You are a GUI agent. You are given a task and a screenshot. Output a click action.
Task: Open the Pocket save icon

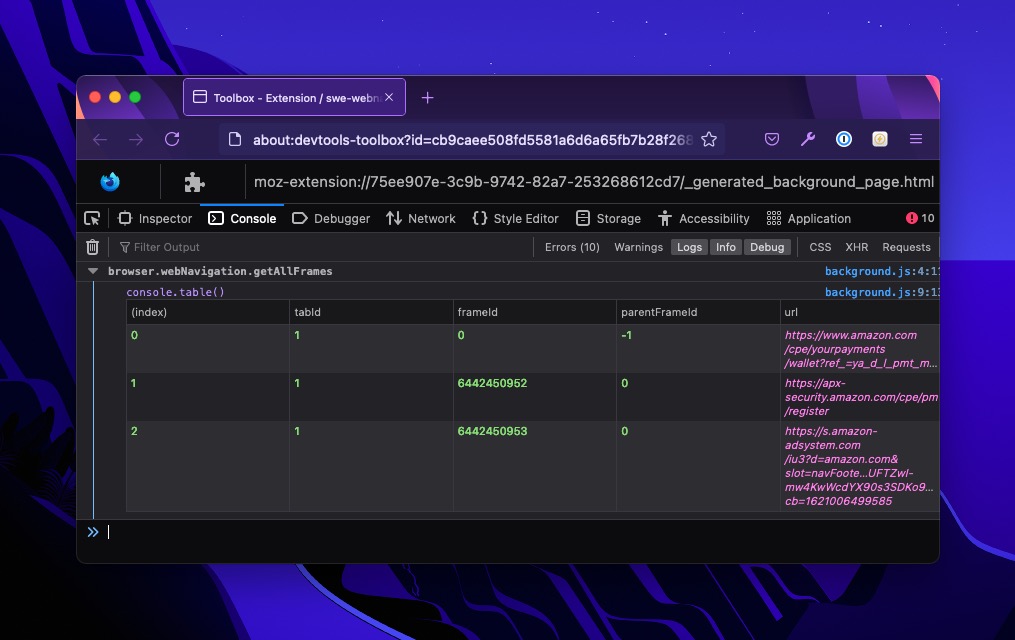tap(772, 139)
